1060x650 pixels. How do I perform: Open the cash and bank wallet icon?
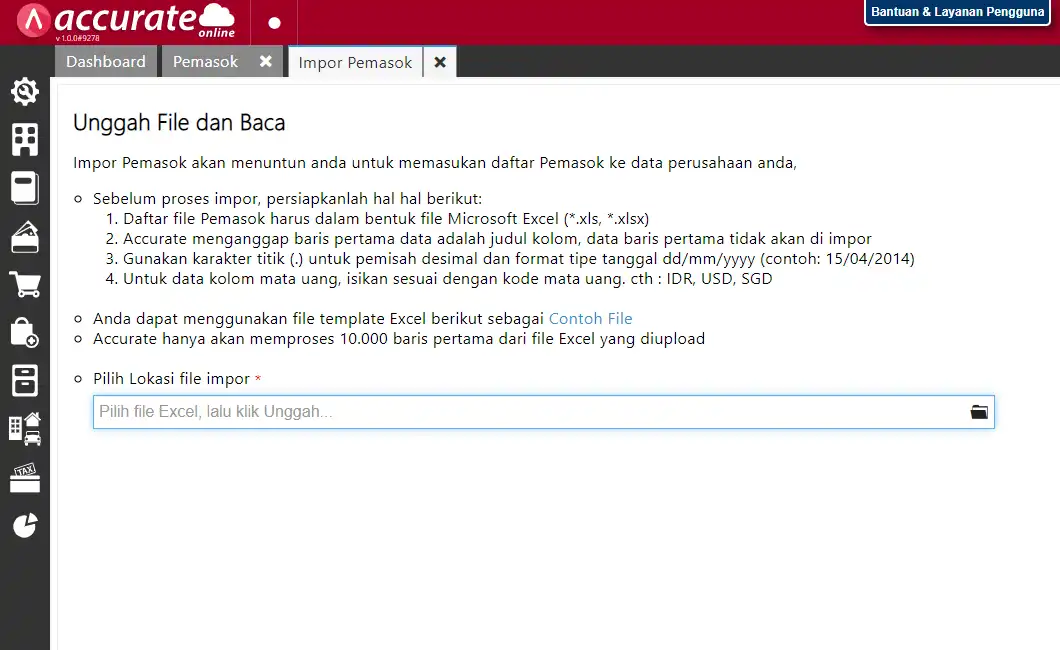tap(24, 236)
